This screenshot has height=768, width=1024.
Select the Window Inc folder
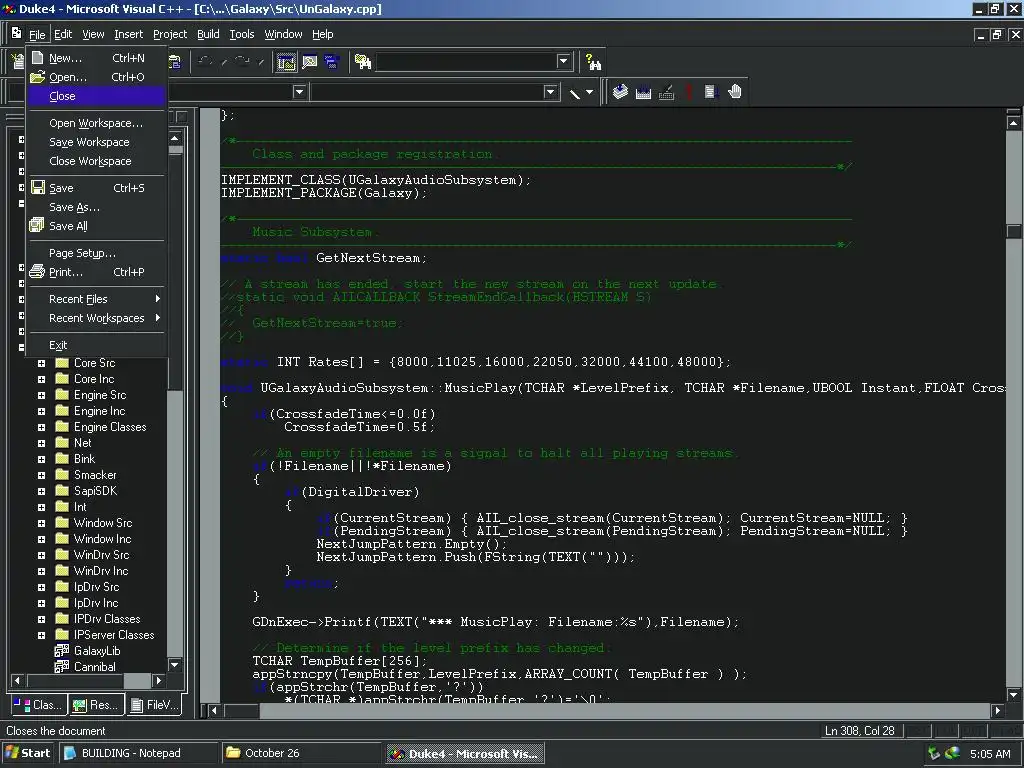[102, 539]
